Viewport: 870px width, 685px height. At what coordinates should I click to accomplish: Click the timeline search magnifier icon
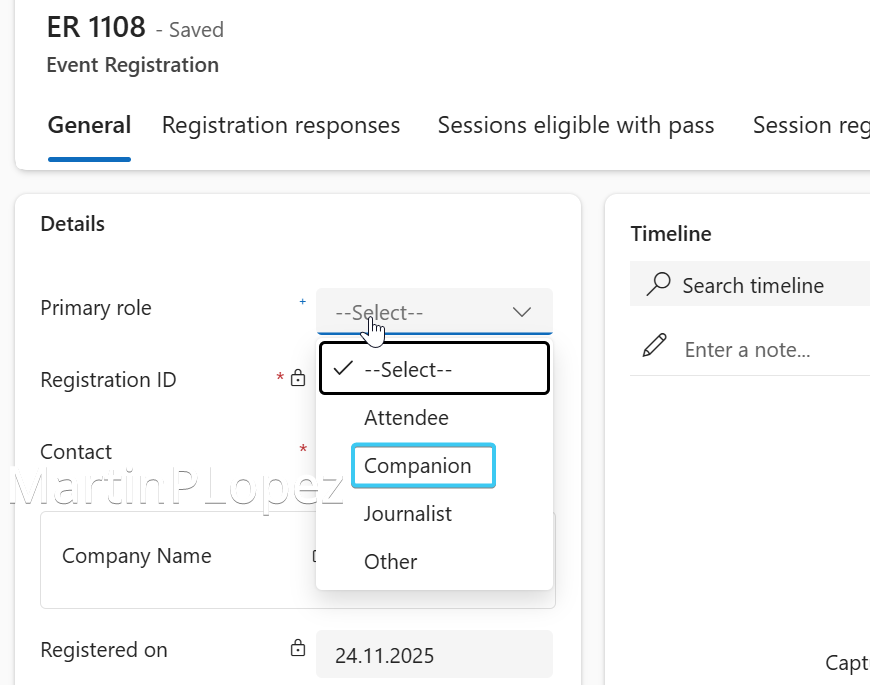(658, 285)
